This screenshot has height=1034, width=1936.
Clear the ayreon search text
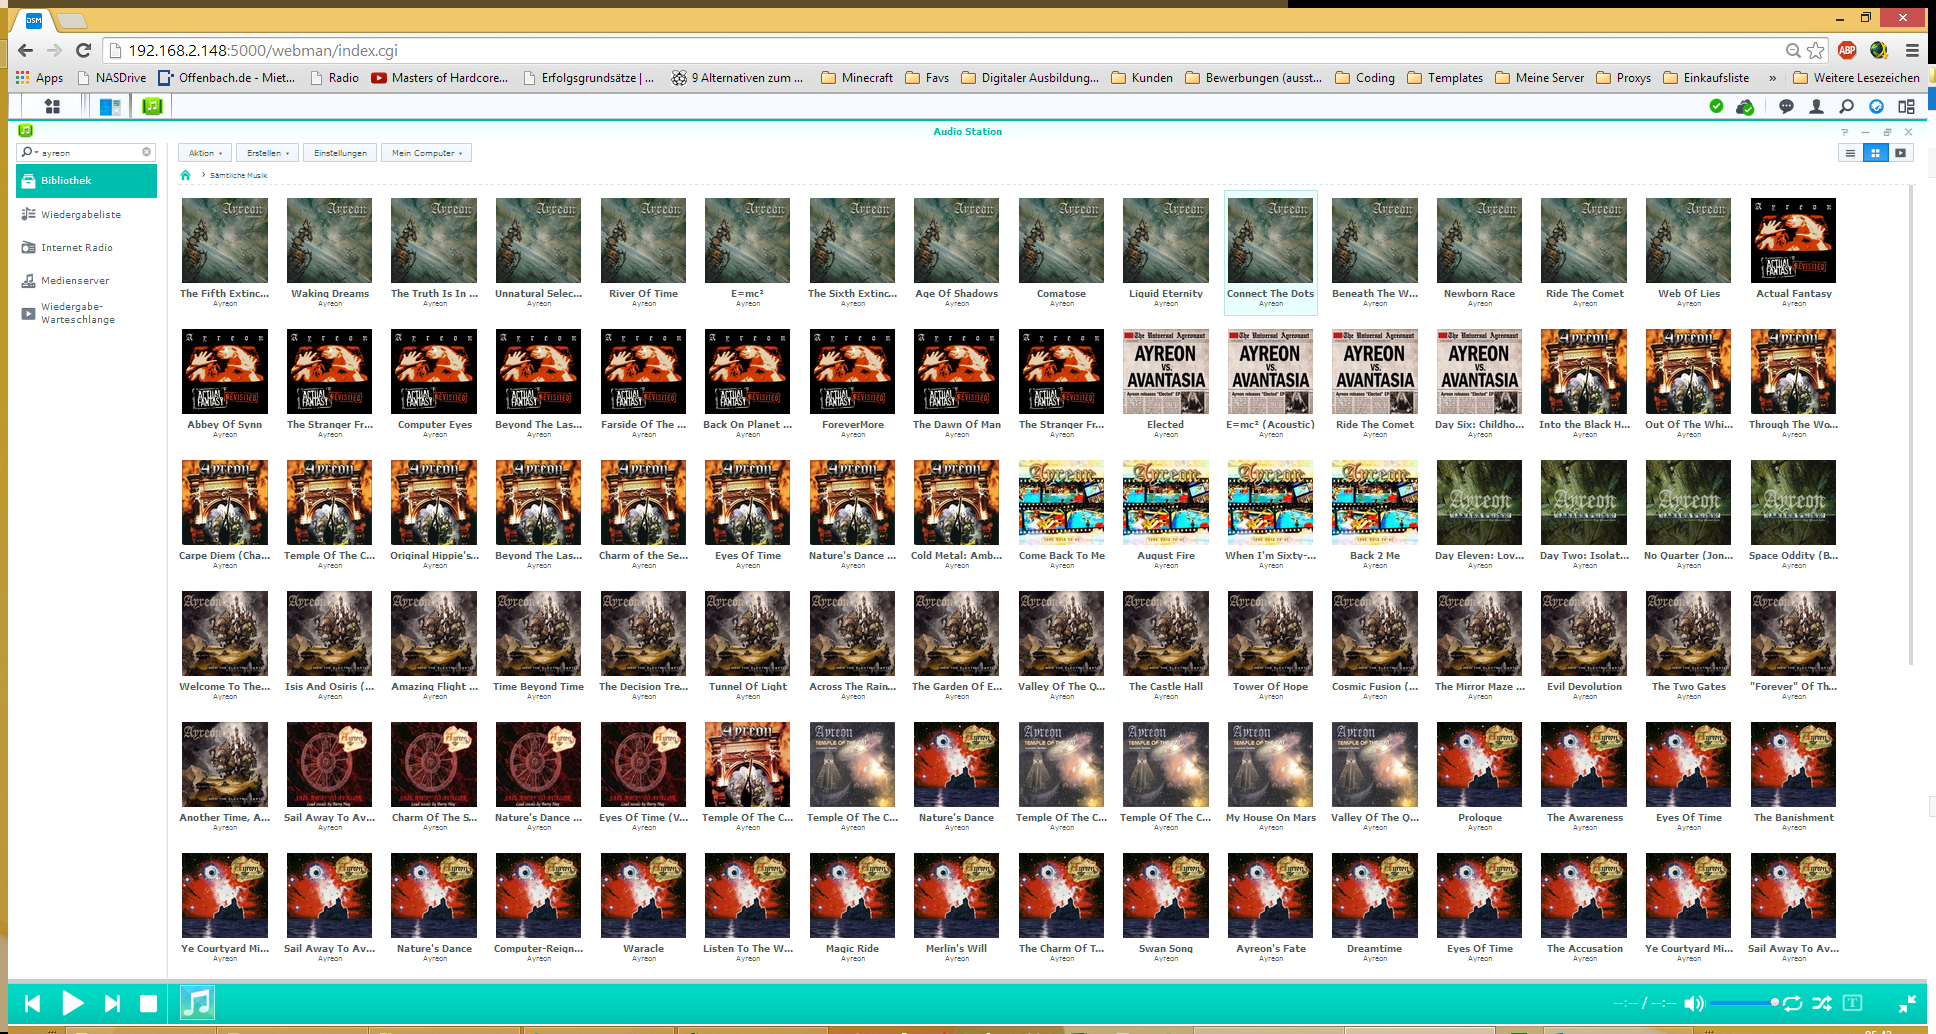pos(146,152)
